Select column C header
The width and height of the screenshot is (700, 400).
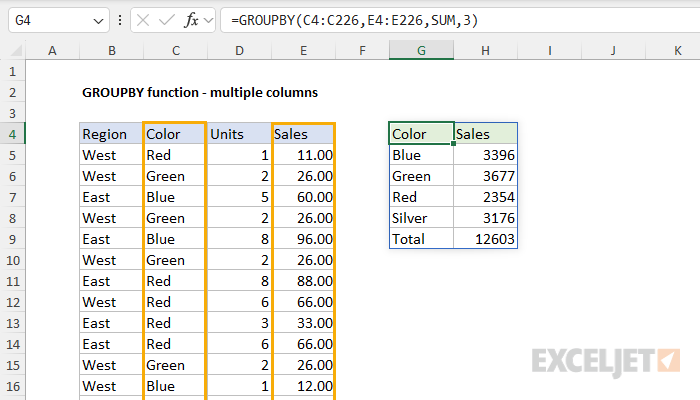tap(175, 50)
